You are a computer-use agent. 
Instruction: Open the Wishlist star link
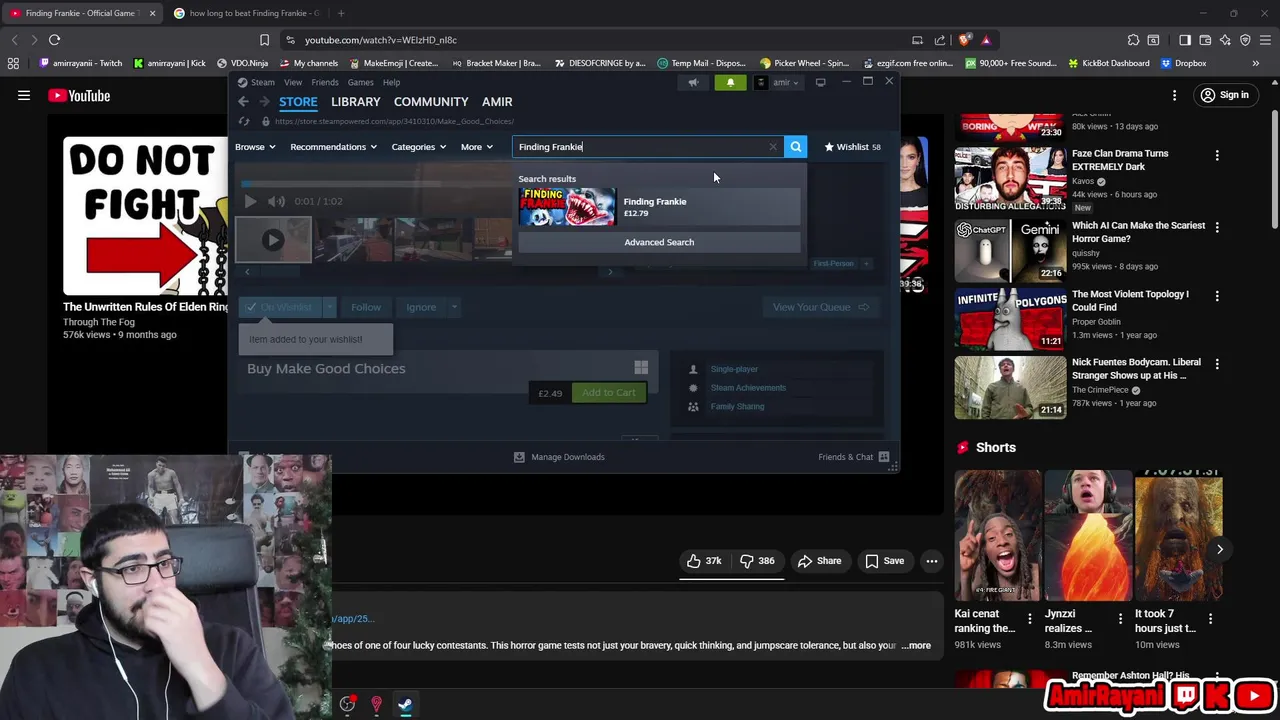click(x=852, y=147)
